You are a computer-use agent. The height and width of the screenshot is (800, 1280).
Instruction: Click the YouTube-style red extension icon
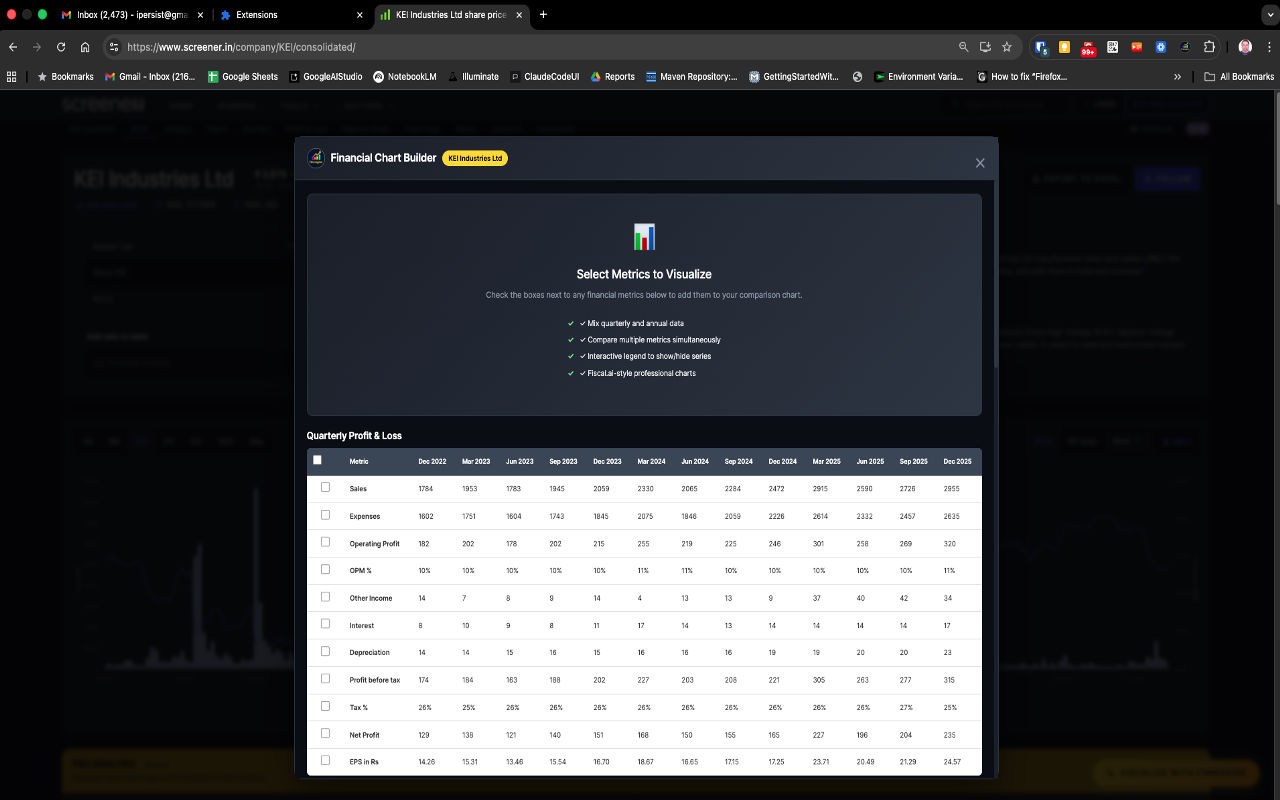[x=1135, y=46]
